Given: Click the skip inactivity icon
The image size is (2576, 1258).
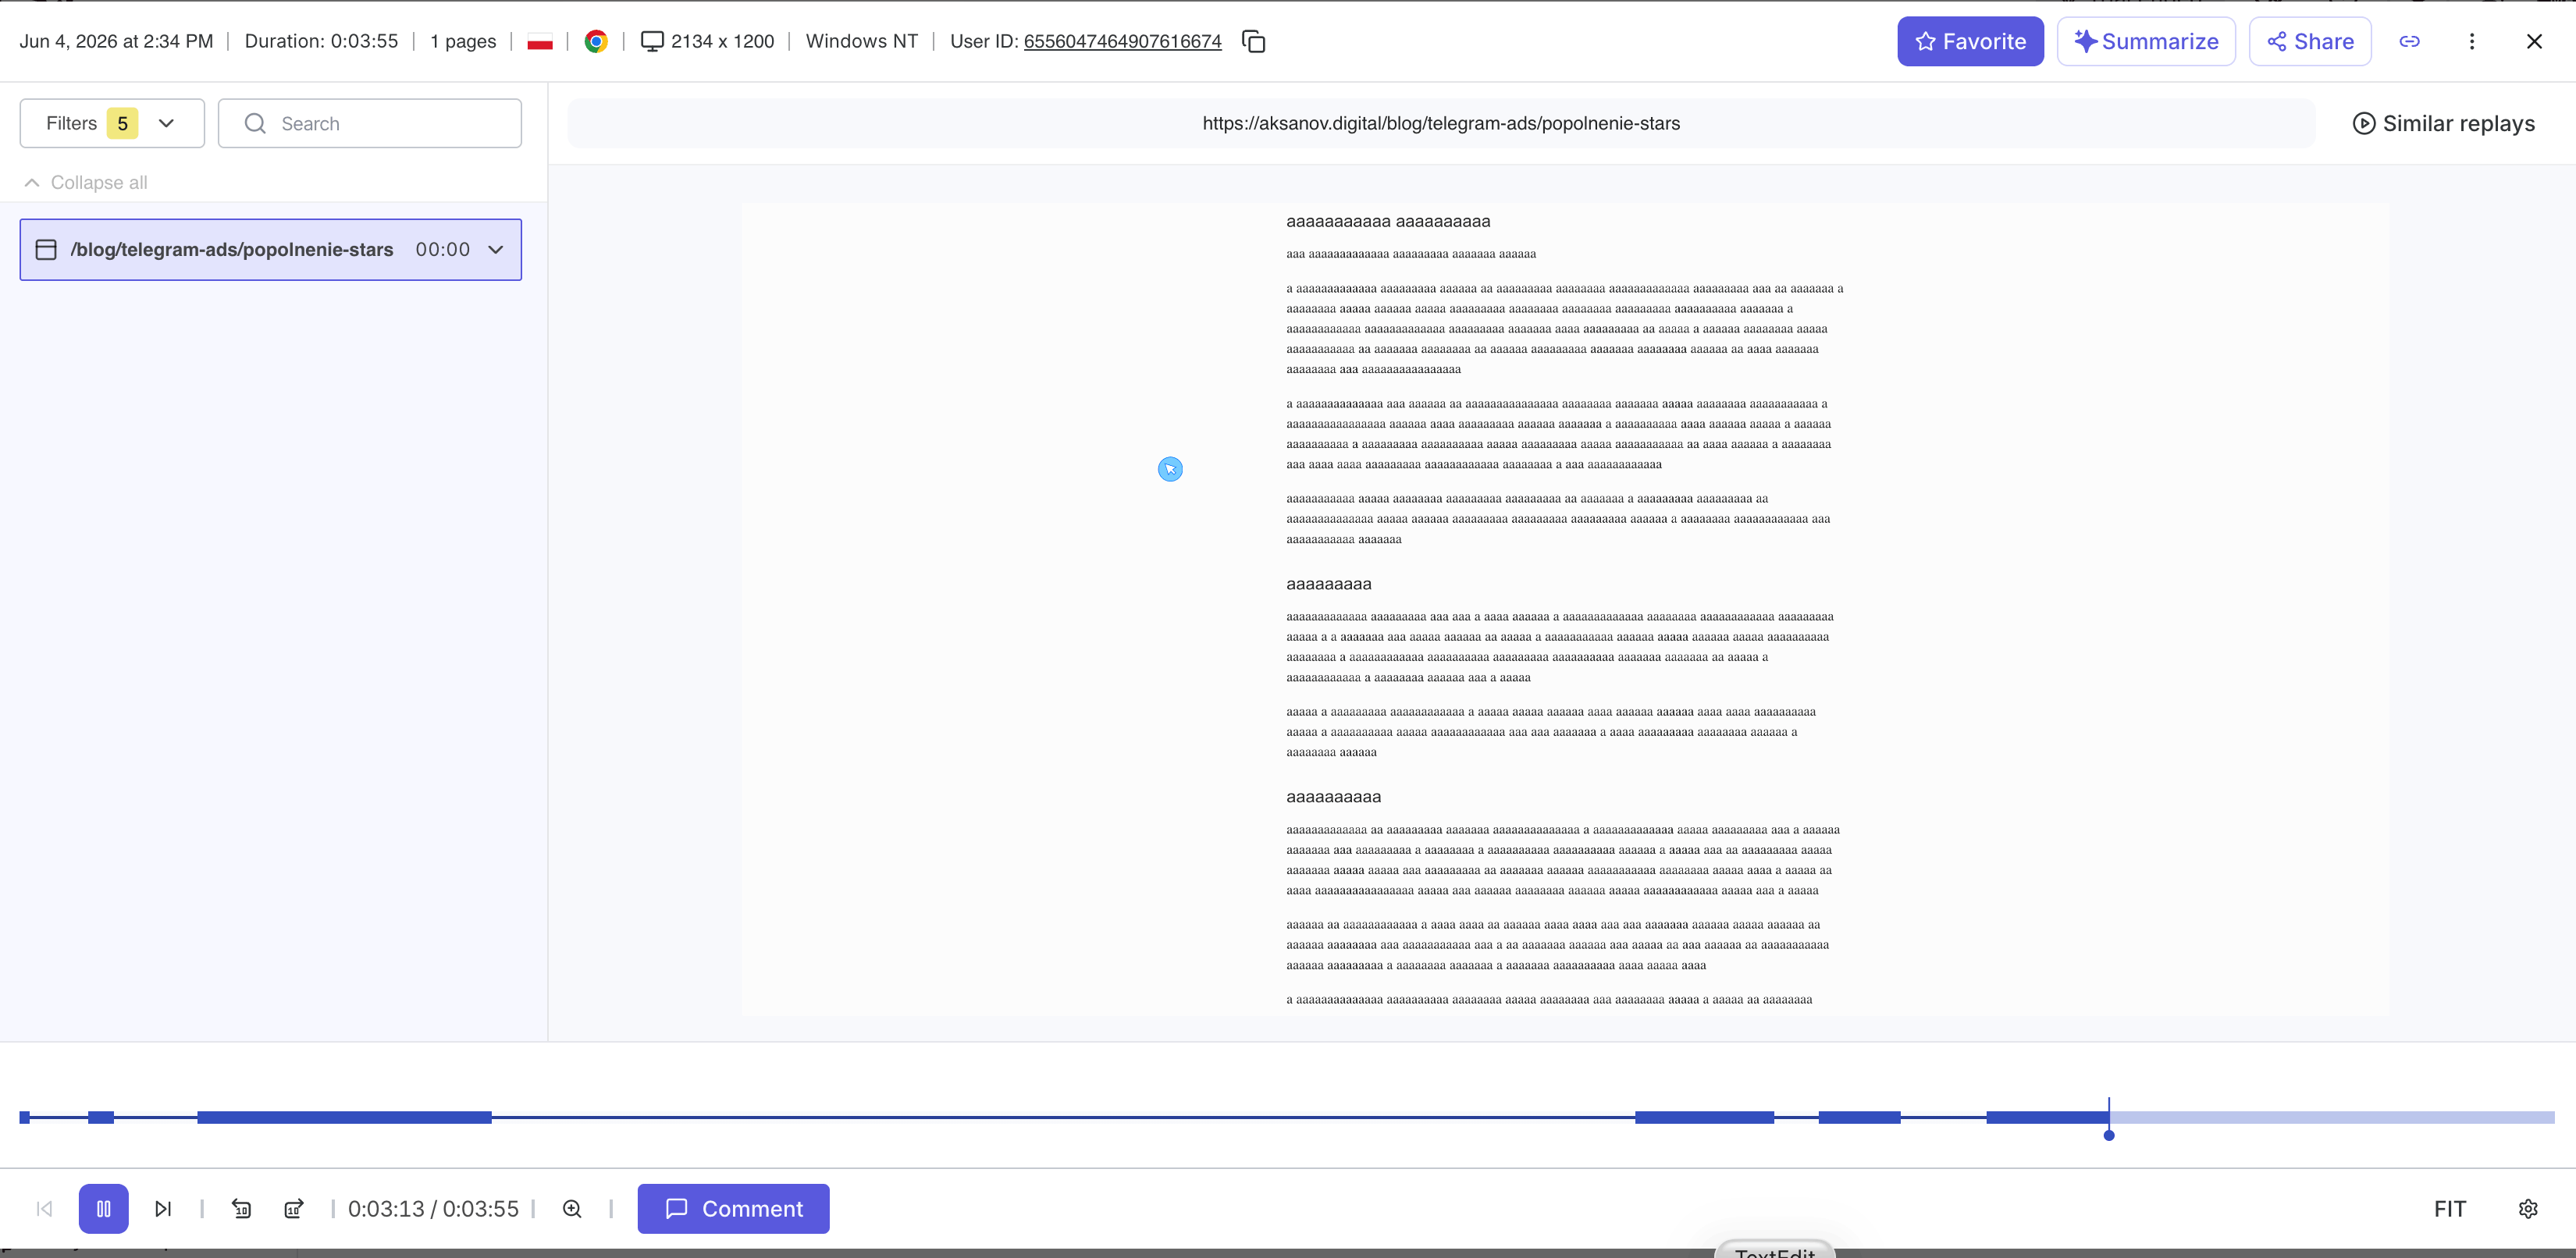Looking at the screenshot, I should [293, 1208].
